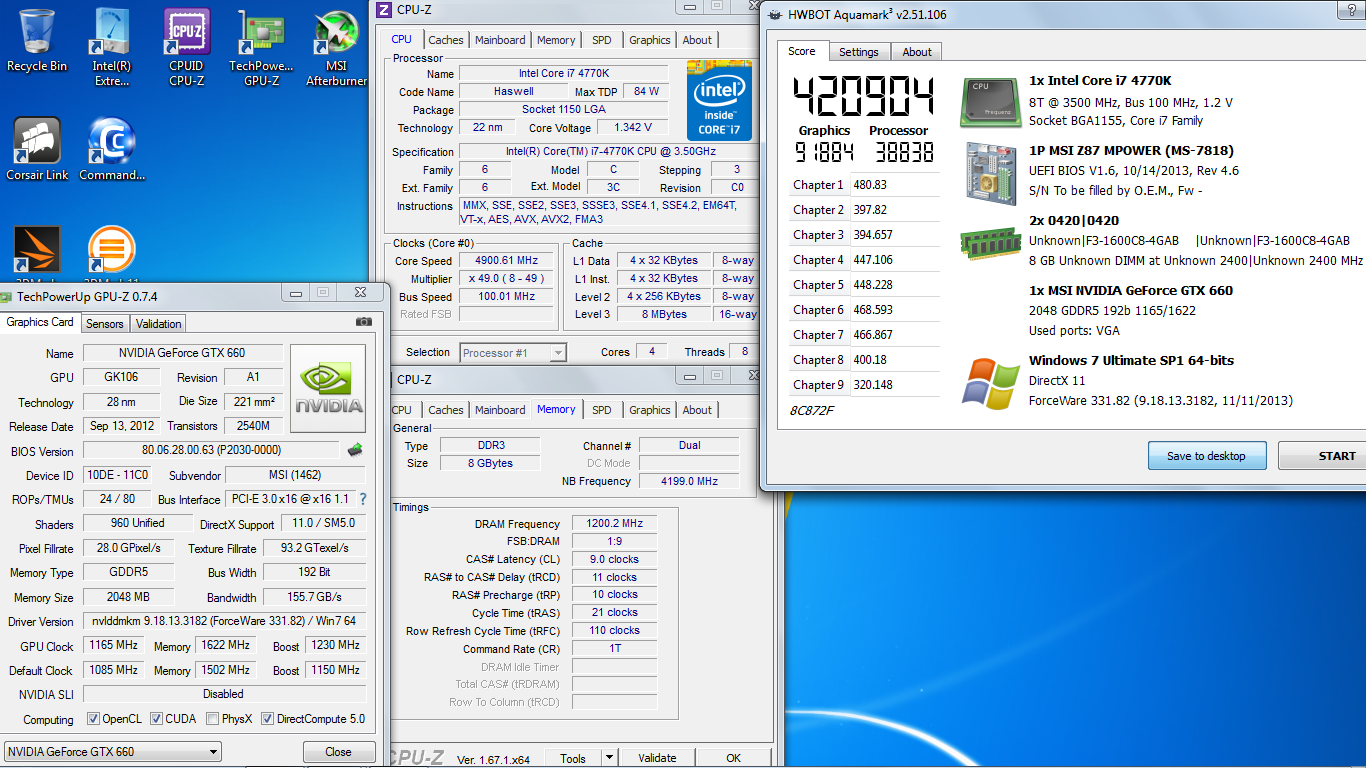Open CPUID CPU-Z desktop shortcut
This screenshot has height=768, width=1366.
[x=186, y=46]
